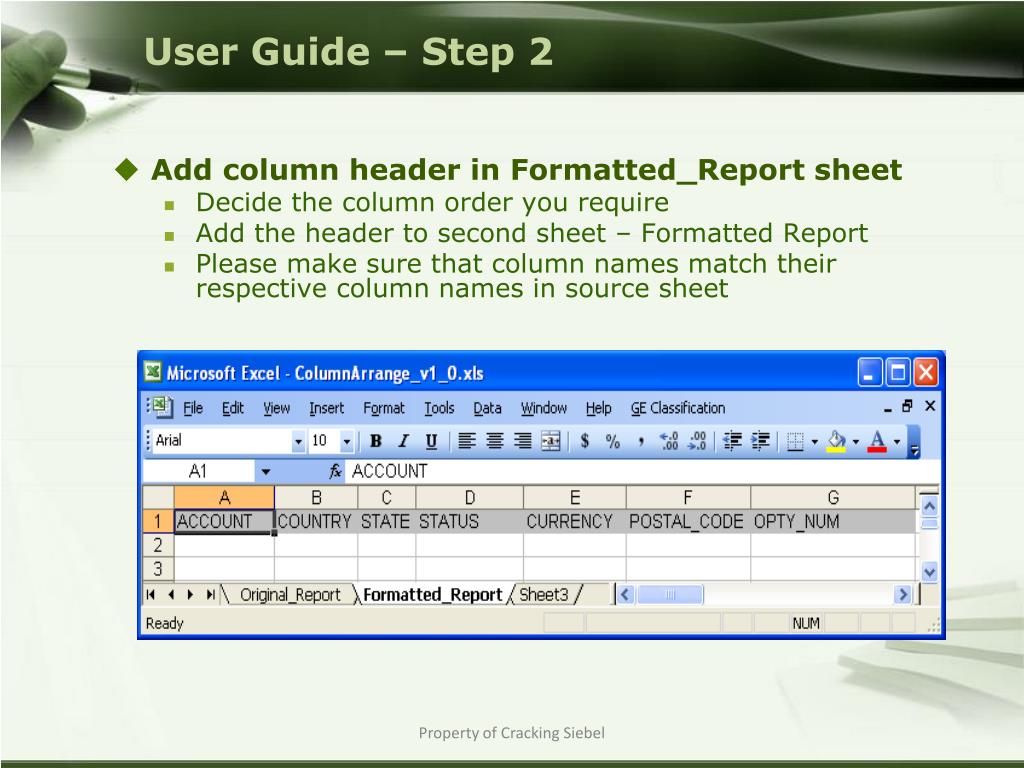
Task: Minimize the workbook window in menu bar
Action: (888, 408)
